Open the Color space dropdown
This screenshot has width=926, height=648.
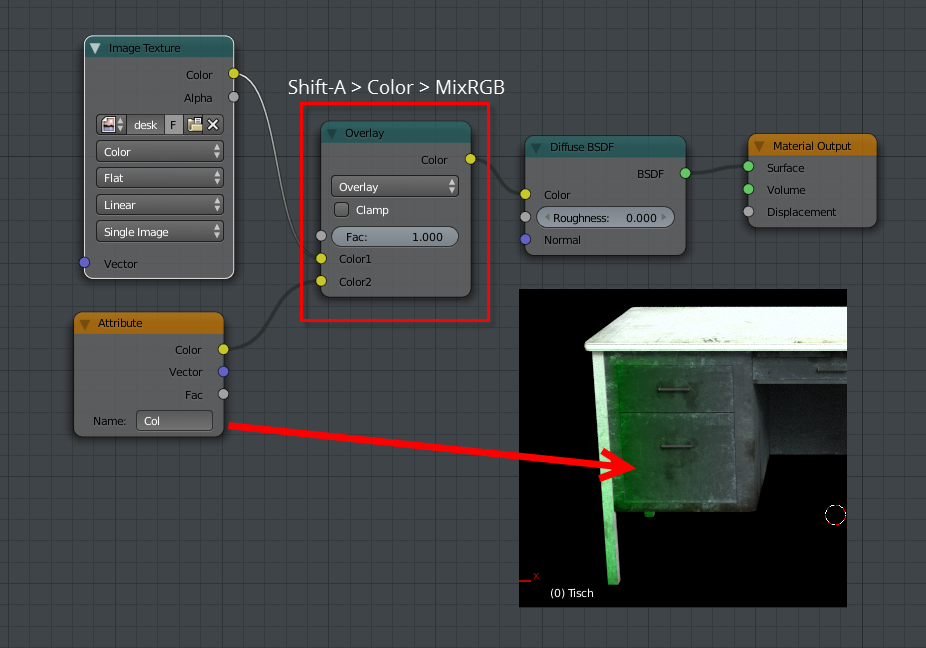[x=159, y=152]
